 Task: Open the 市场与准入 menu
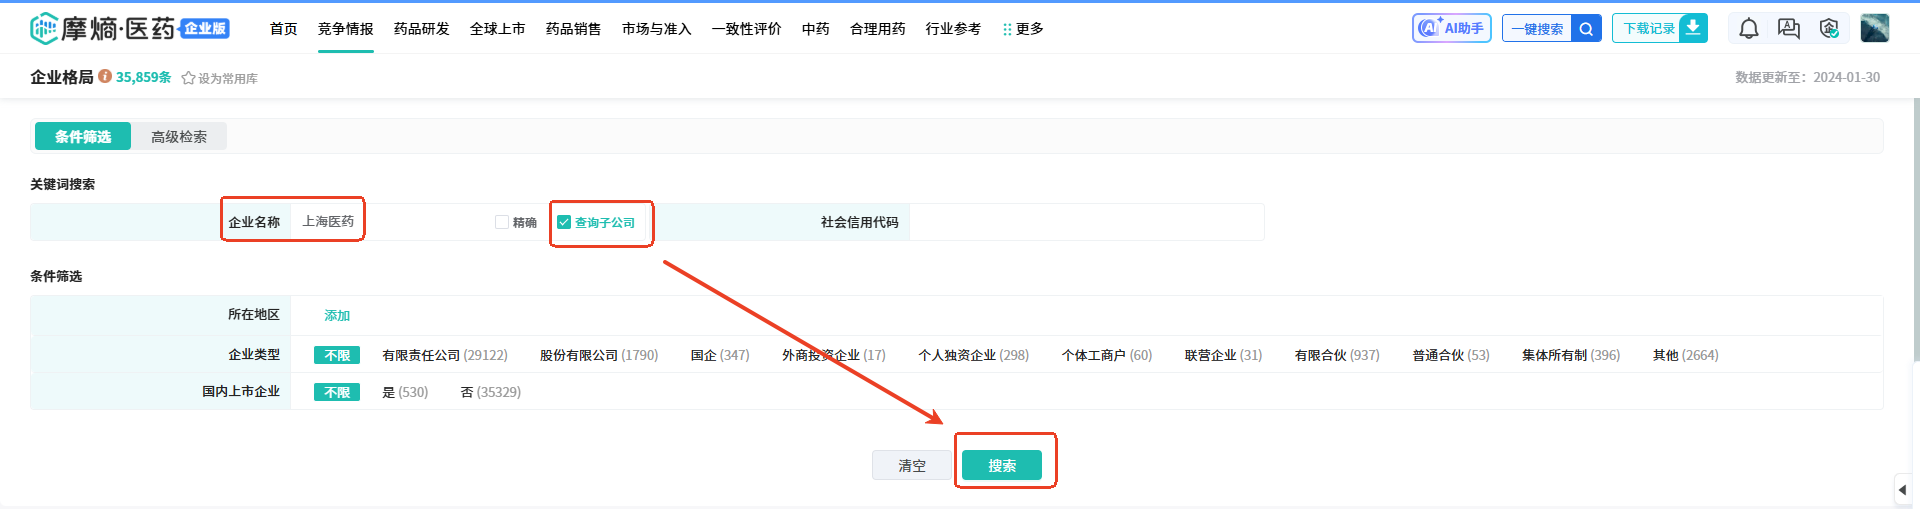[657, 29]
